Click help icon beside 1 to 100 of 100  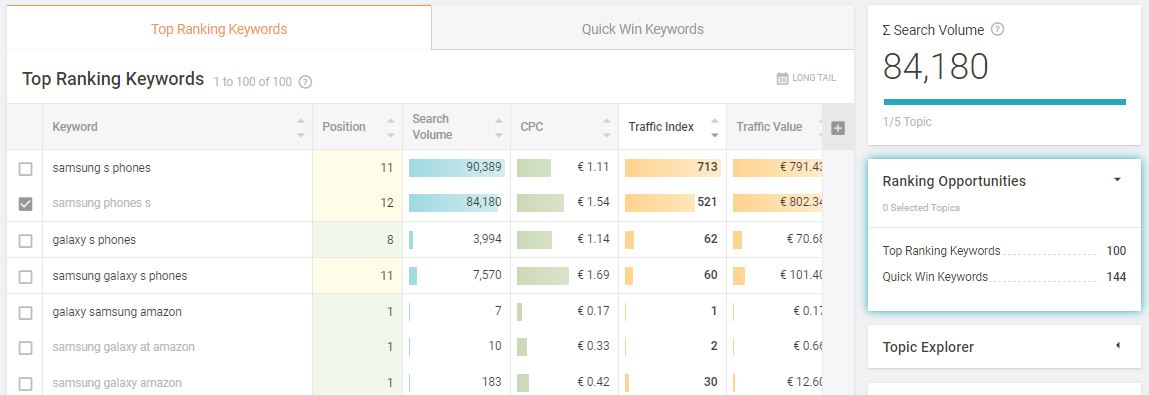coord(306,82)
